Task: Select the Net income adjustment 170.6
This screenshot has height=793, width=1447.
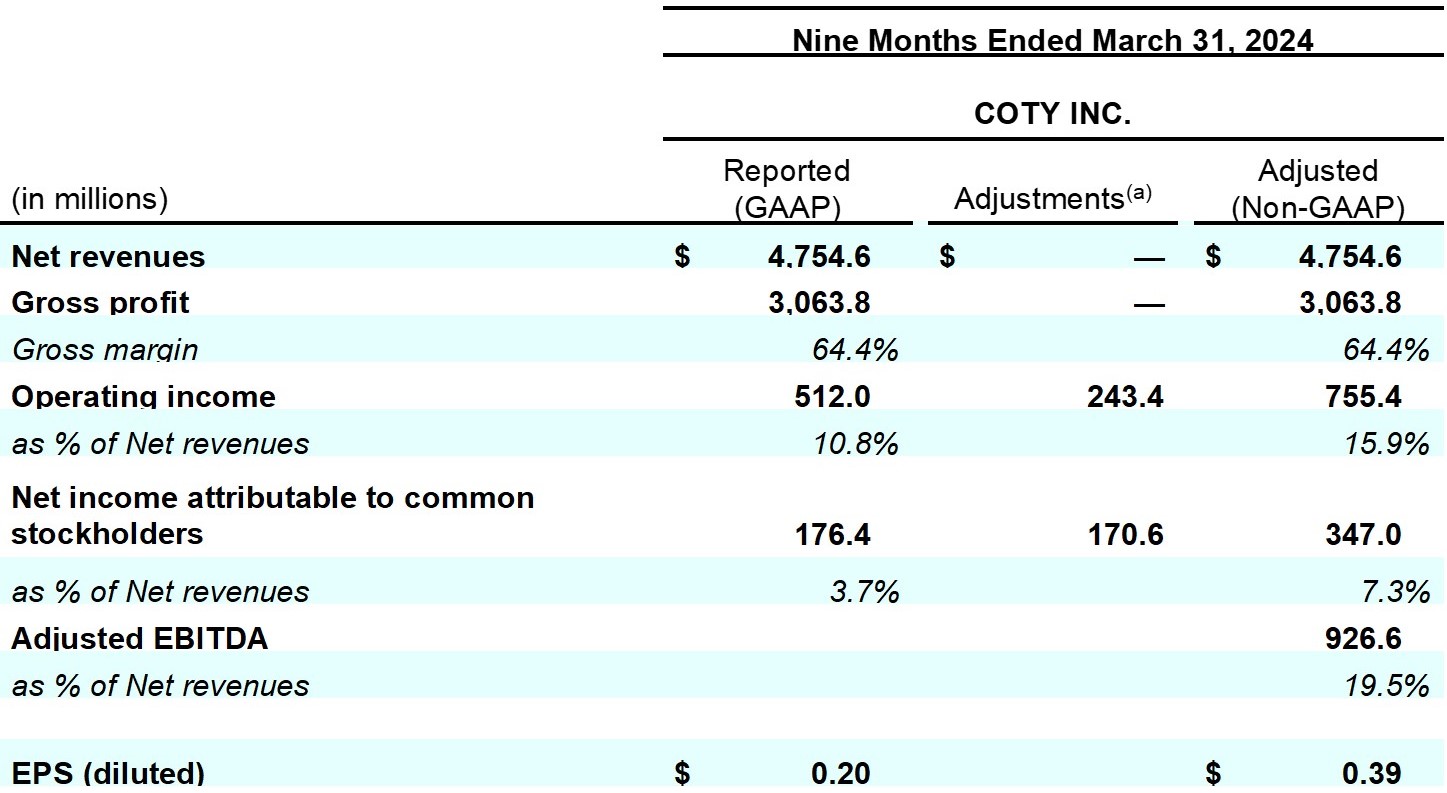Action: tap(1126, 534)
